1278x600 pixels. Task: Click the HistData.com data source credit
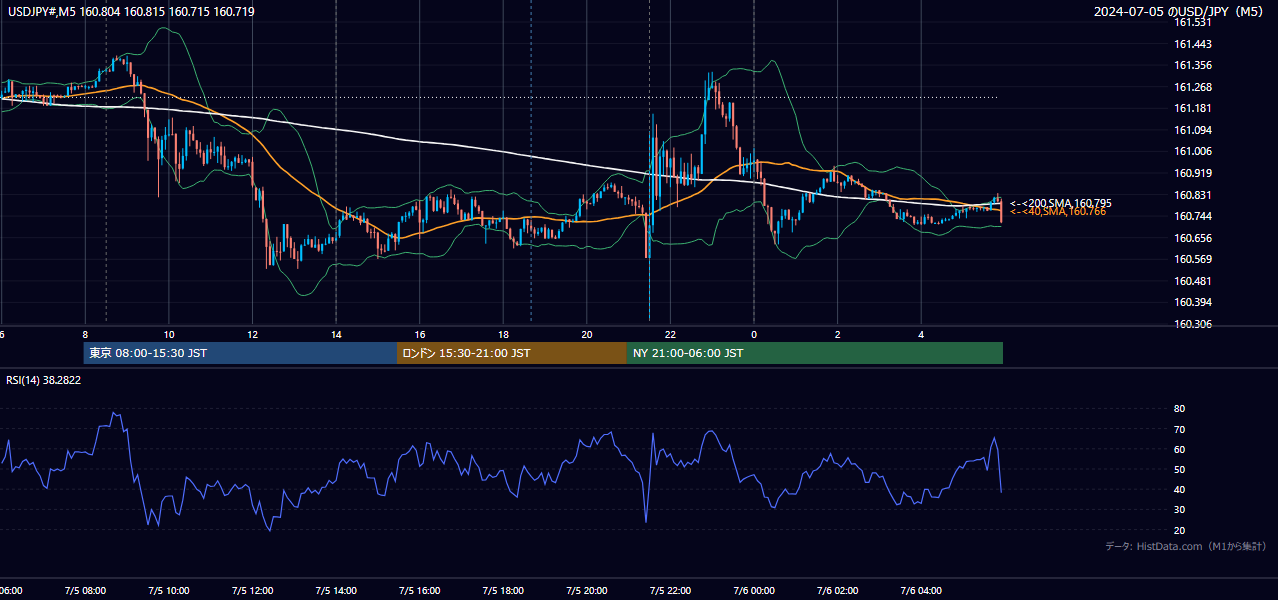(x=1186, y=546)
